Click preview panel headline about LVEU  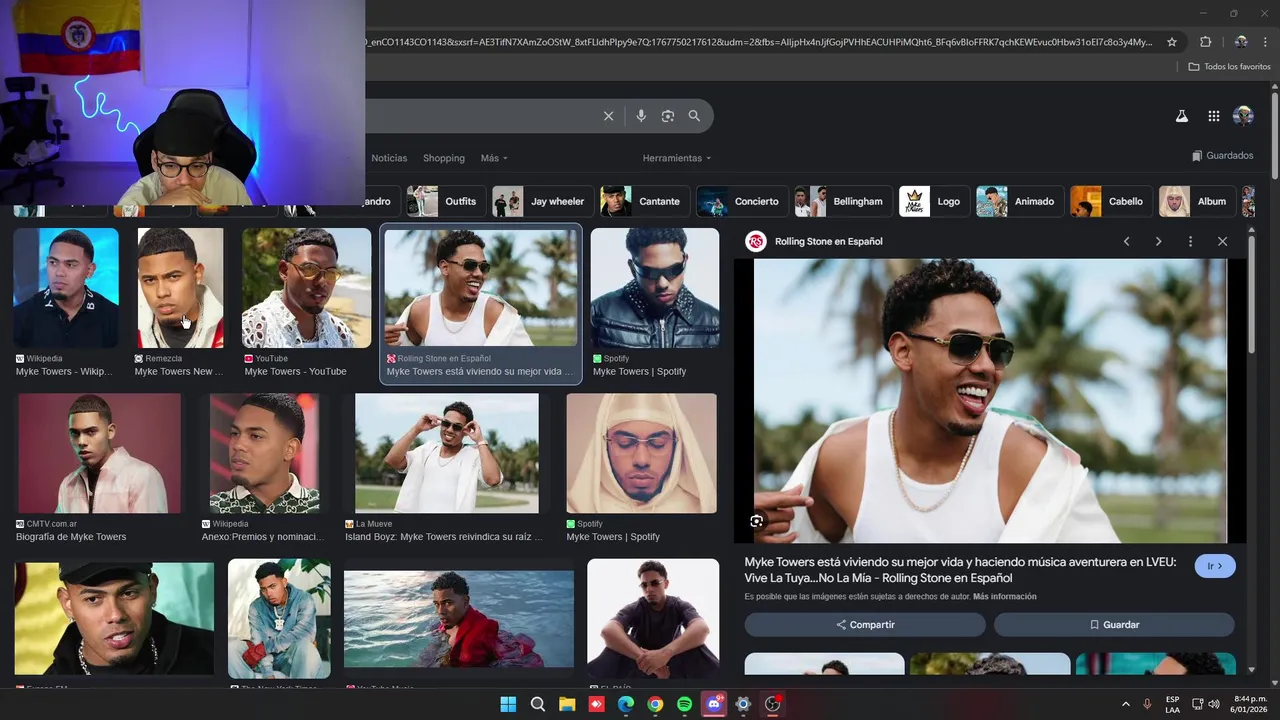click(x=960, y=570)
